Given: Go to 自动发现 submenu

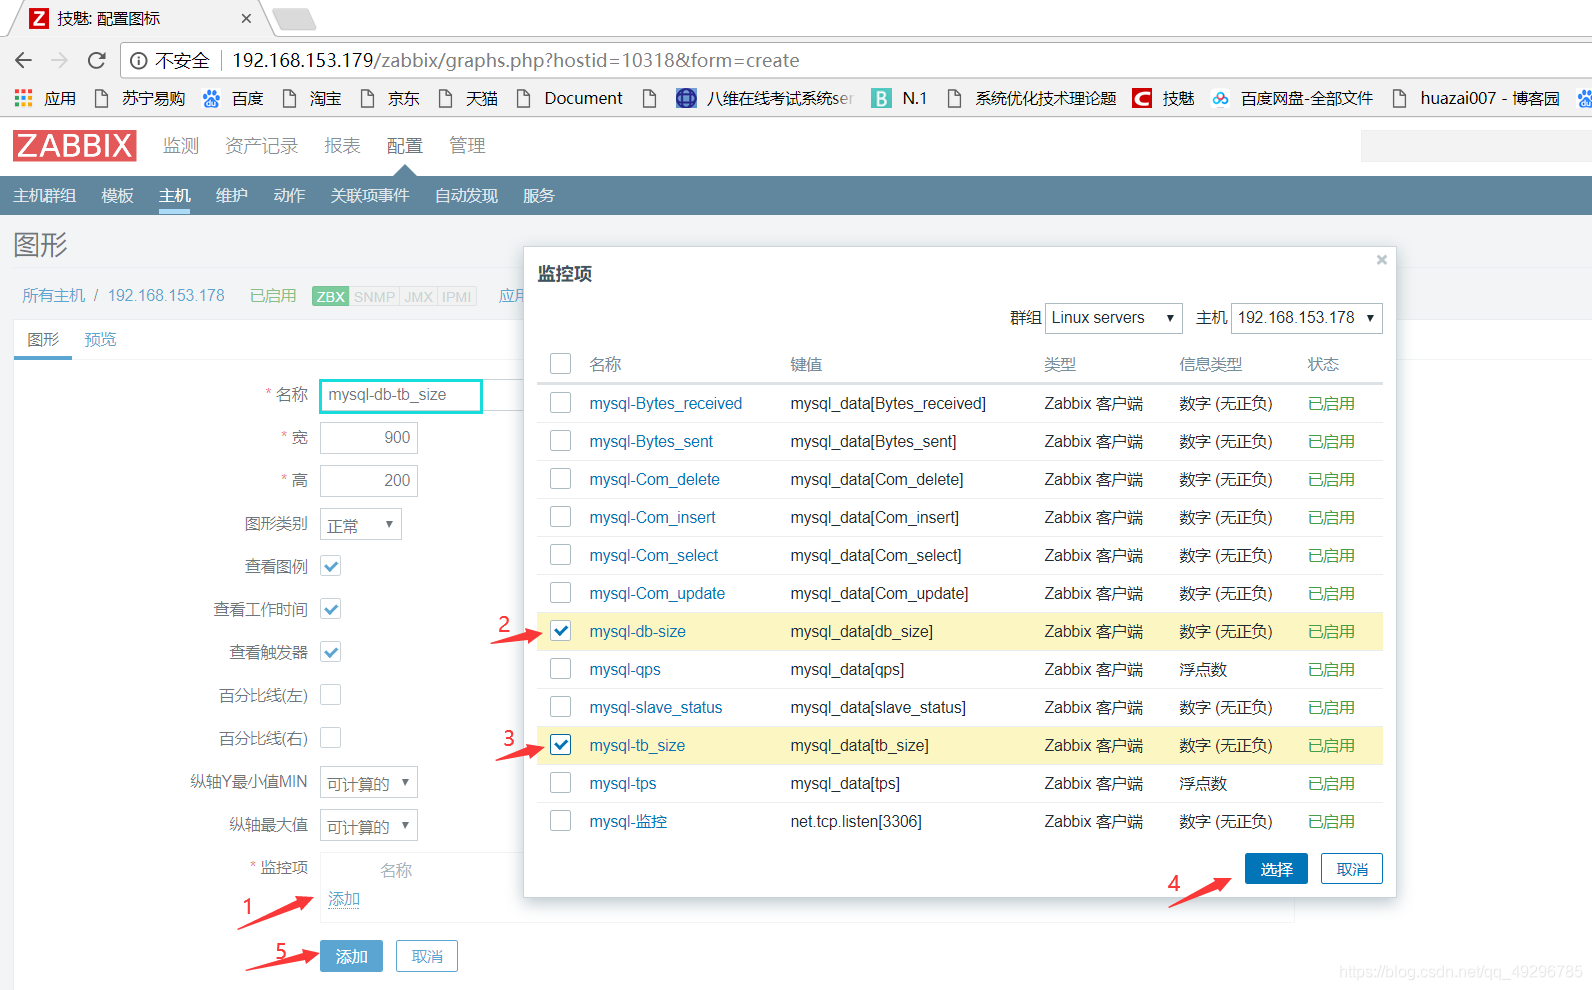Looking at the screenshot, I should (466, 196).
